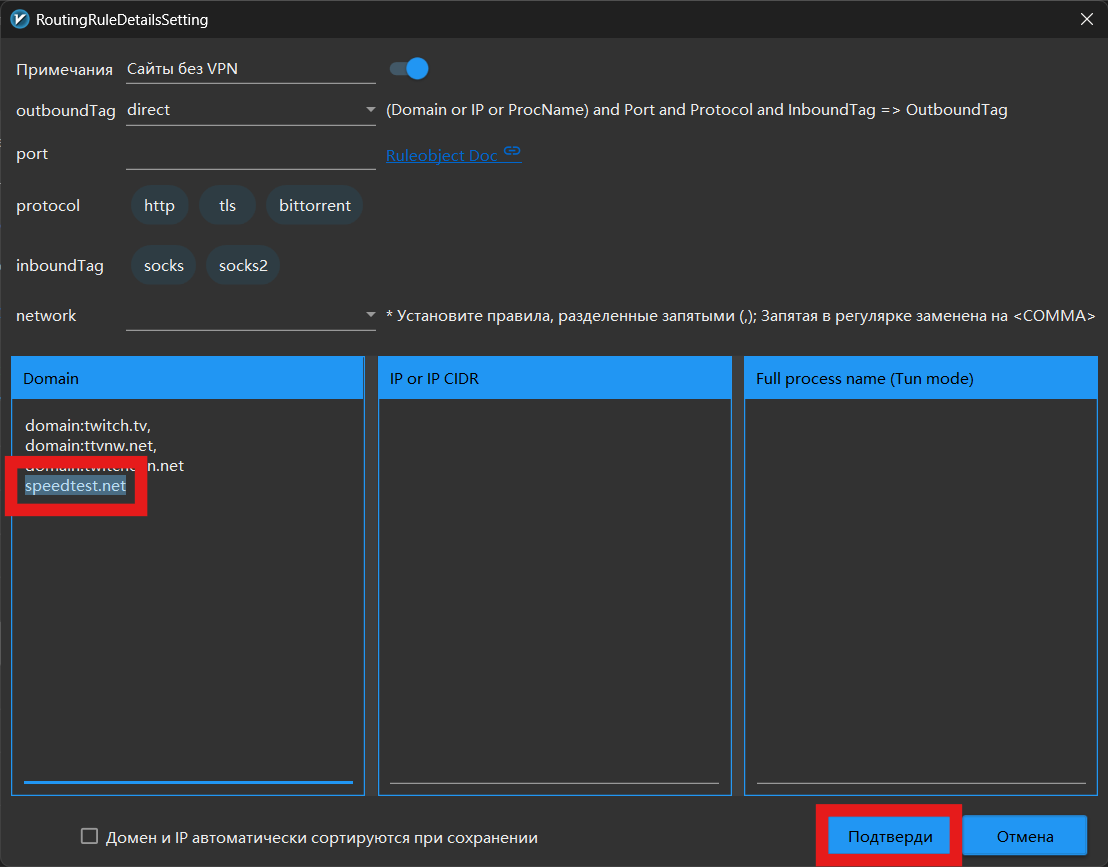This screenshot has height=867, width=1108.
Task: Click the Отмена cancel button
Action: pos(1024,837)
